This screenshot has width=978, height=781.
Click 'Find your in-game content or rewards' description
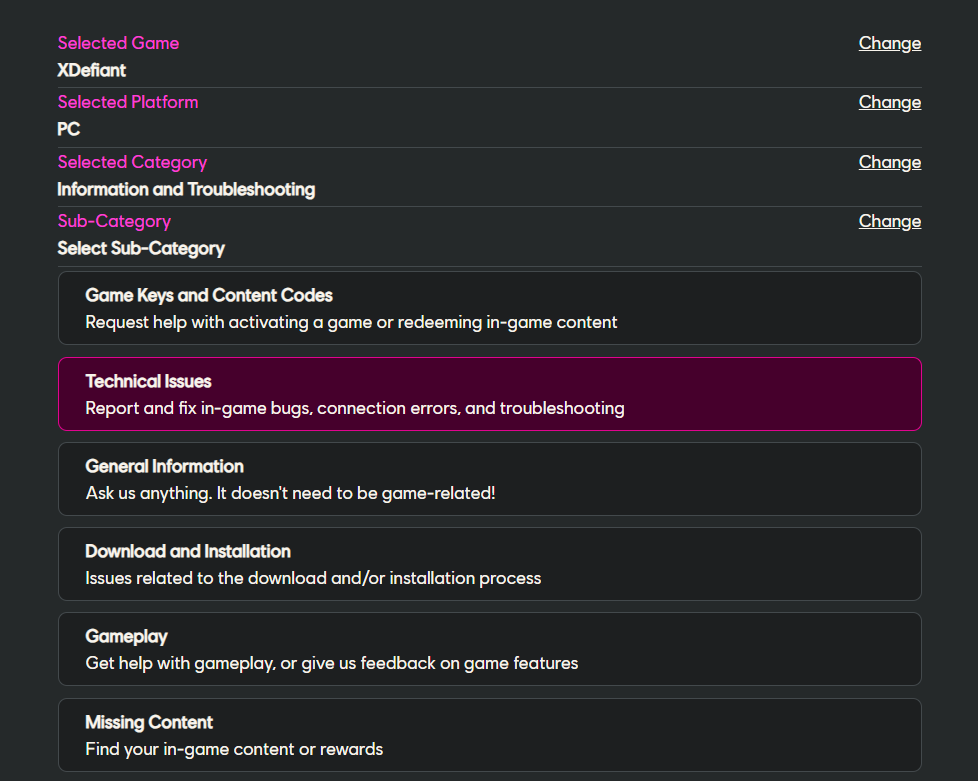234,749
